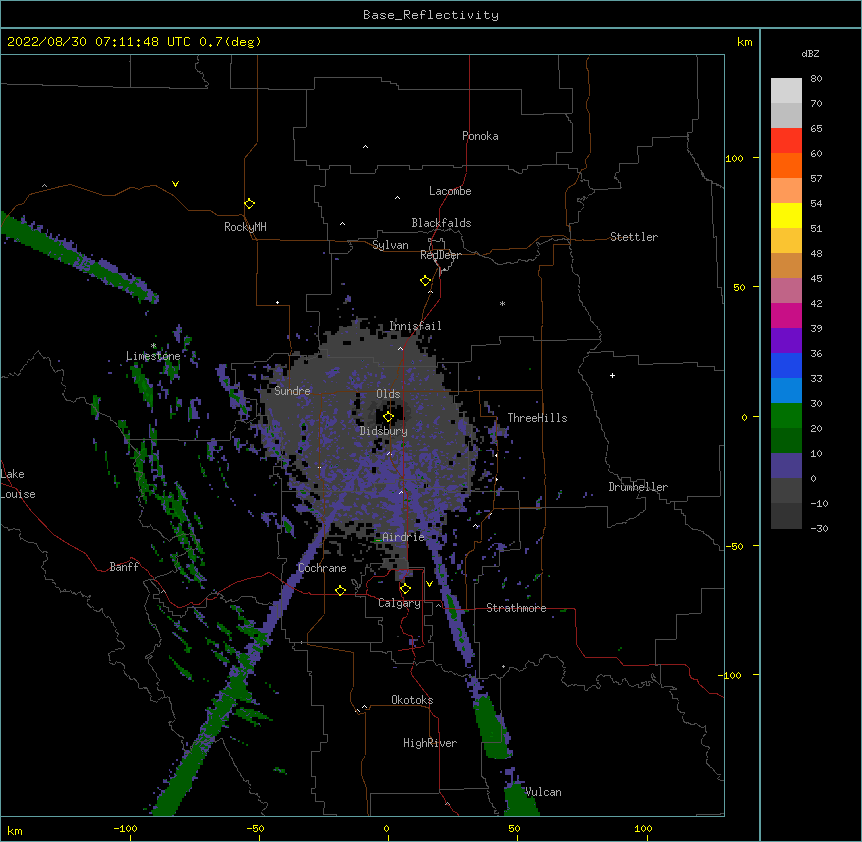862x842 pixels.
Task: Click the asterisk marker above Limestone
Action: (x=153, y=346)
